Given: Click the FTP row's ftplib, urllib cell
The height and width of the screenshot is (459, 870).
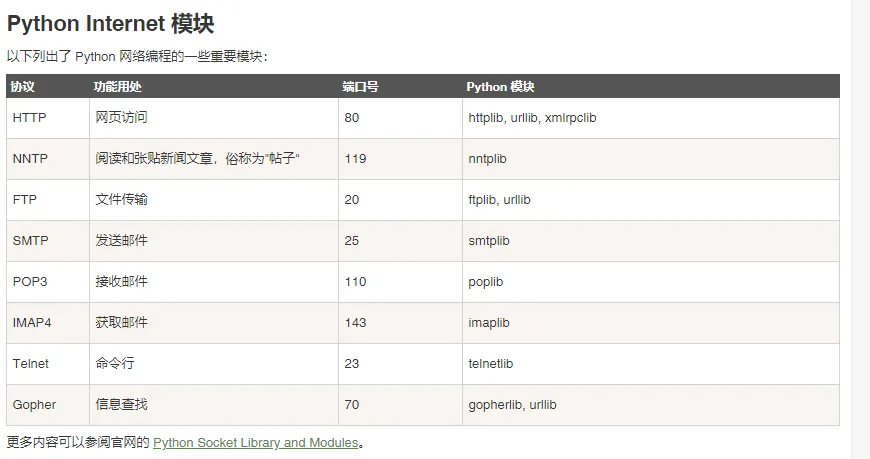Looking at the screenshot, I should point(500,200).
